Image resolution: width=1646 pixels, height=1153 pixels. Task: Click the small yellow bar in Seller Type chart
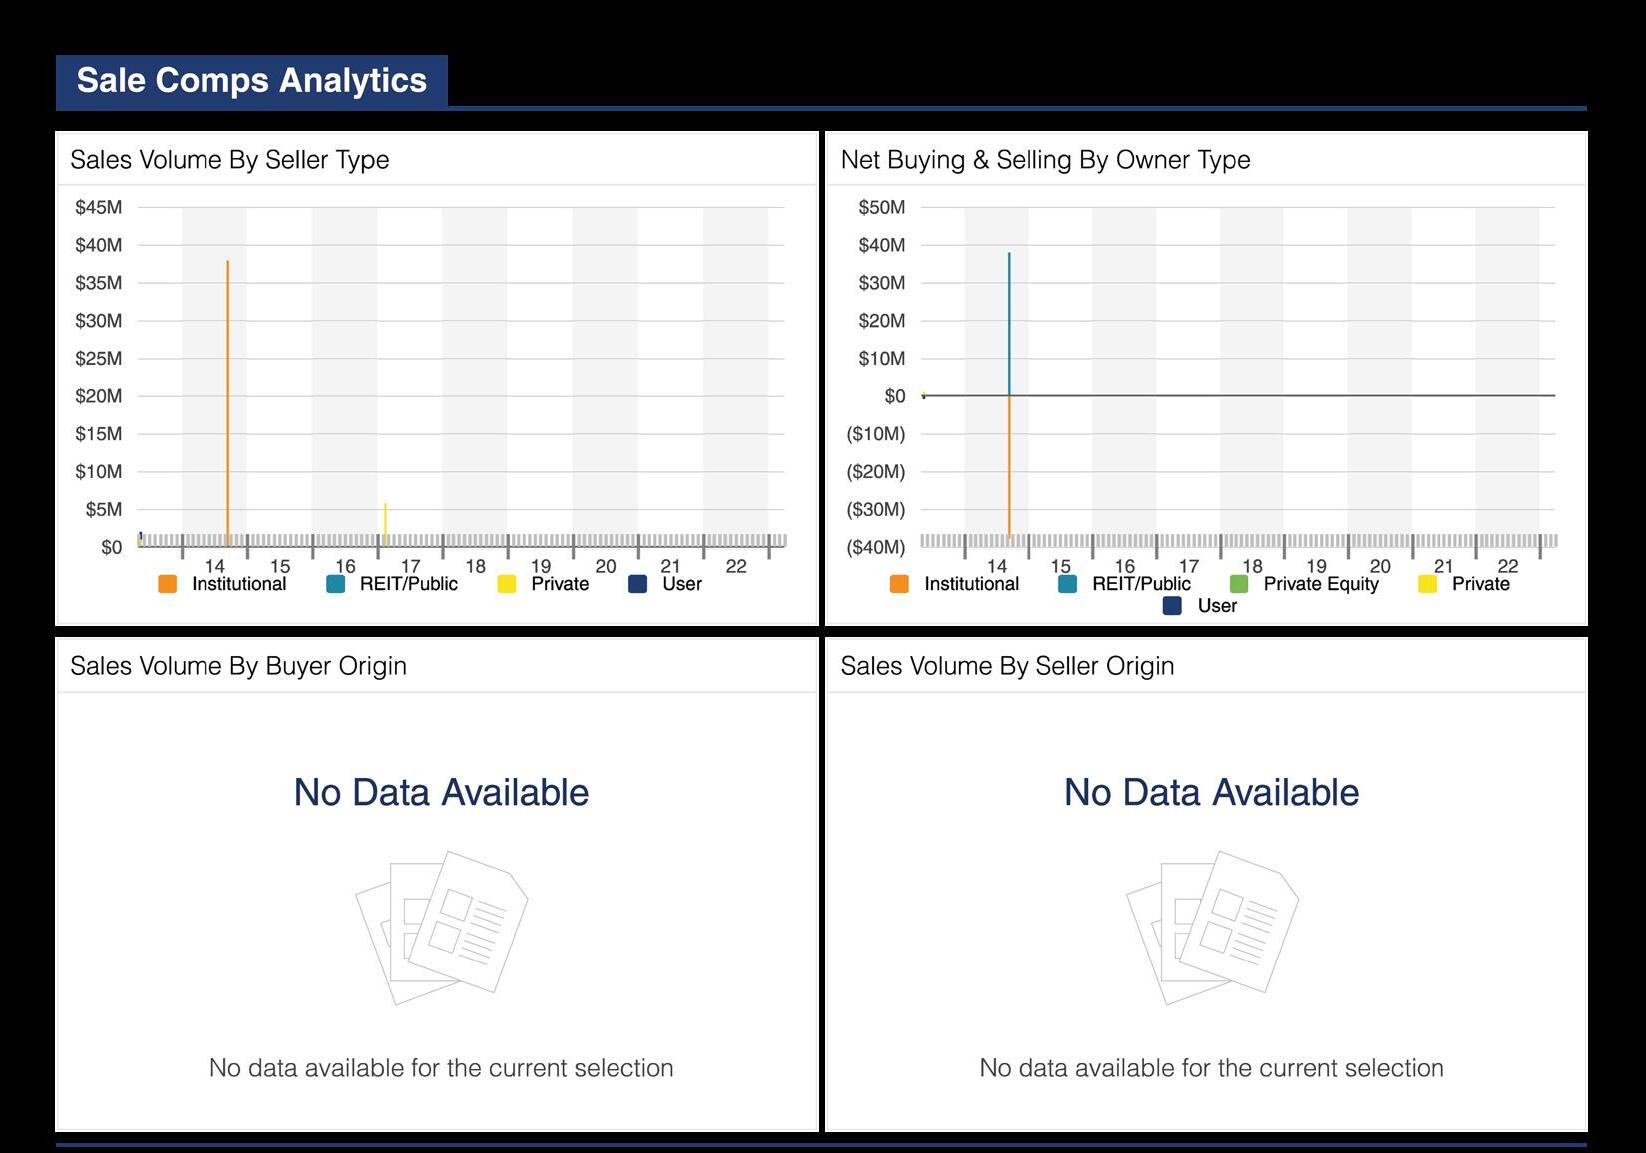pos(385,525)
